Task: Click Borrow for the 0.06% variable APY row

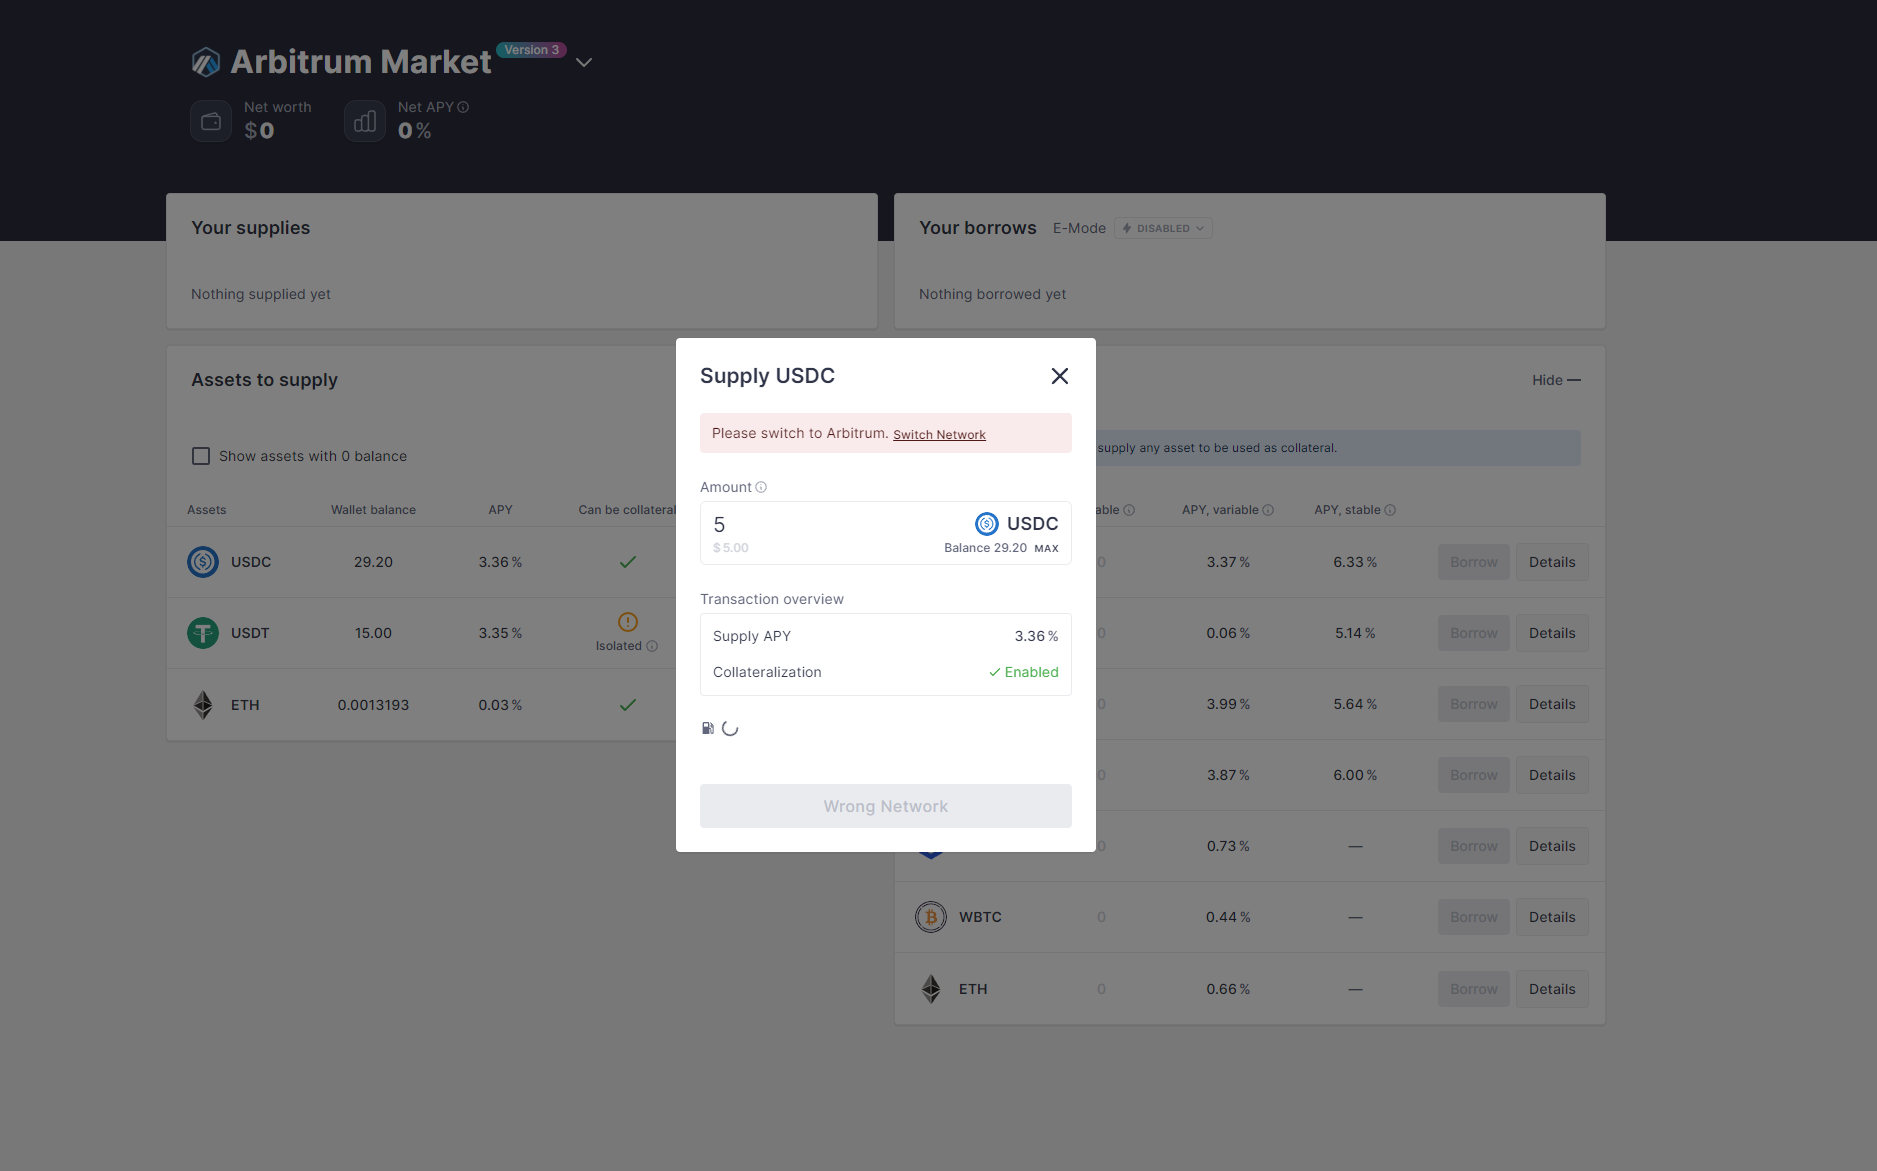Action: [1474, 633]
